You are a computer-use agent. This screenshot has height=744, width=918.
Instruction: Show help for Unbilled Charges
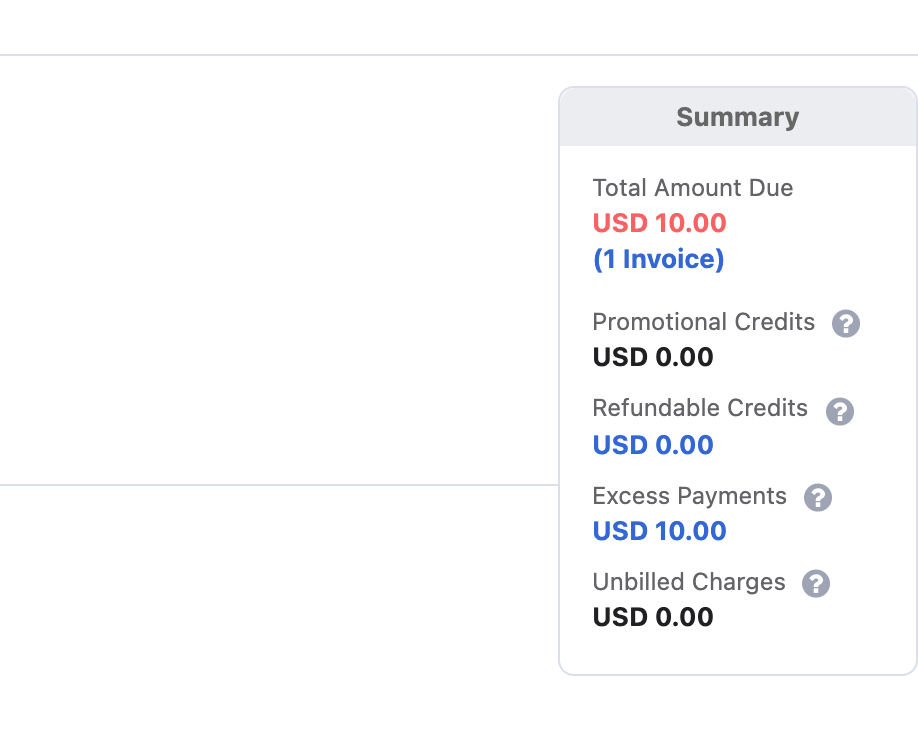(816, 584)
